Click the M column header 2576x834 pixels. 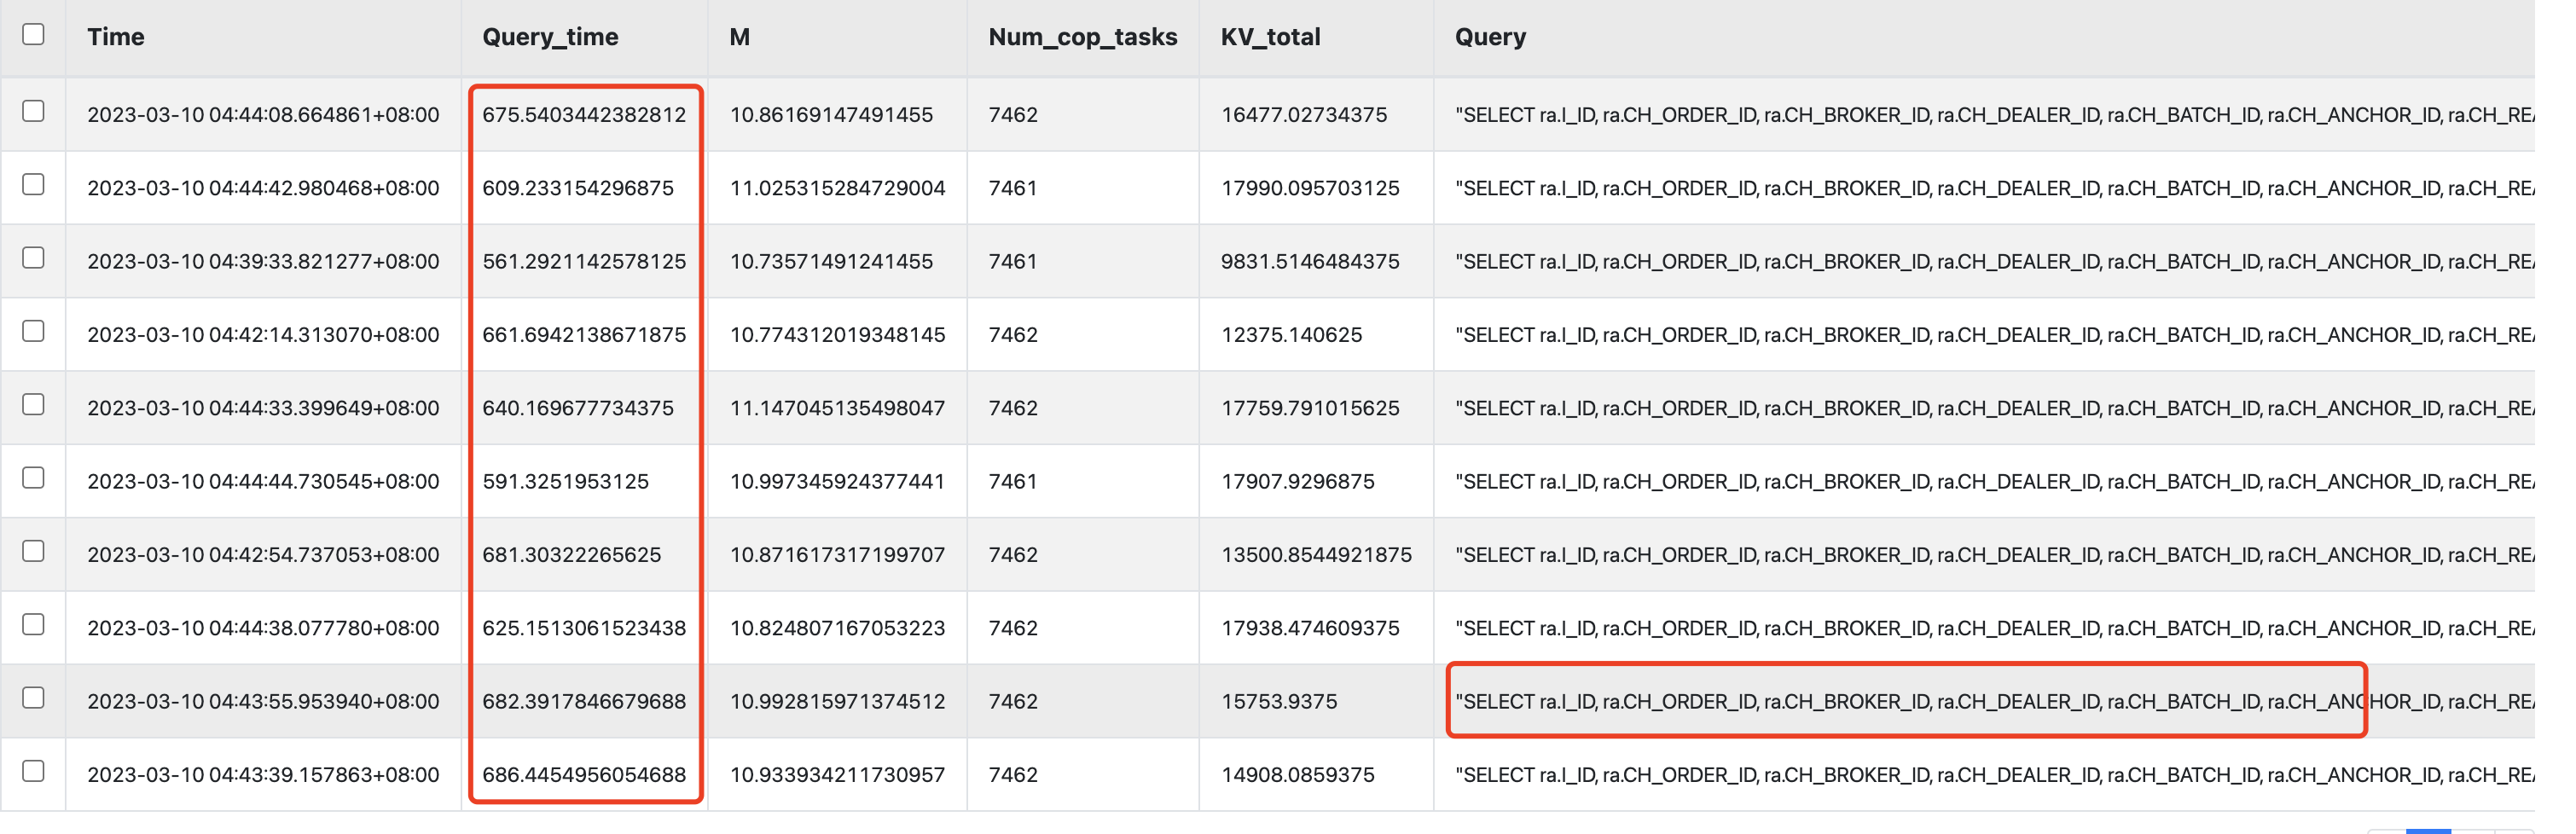pyautogui.click(x=739, y=37)
